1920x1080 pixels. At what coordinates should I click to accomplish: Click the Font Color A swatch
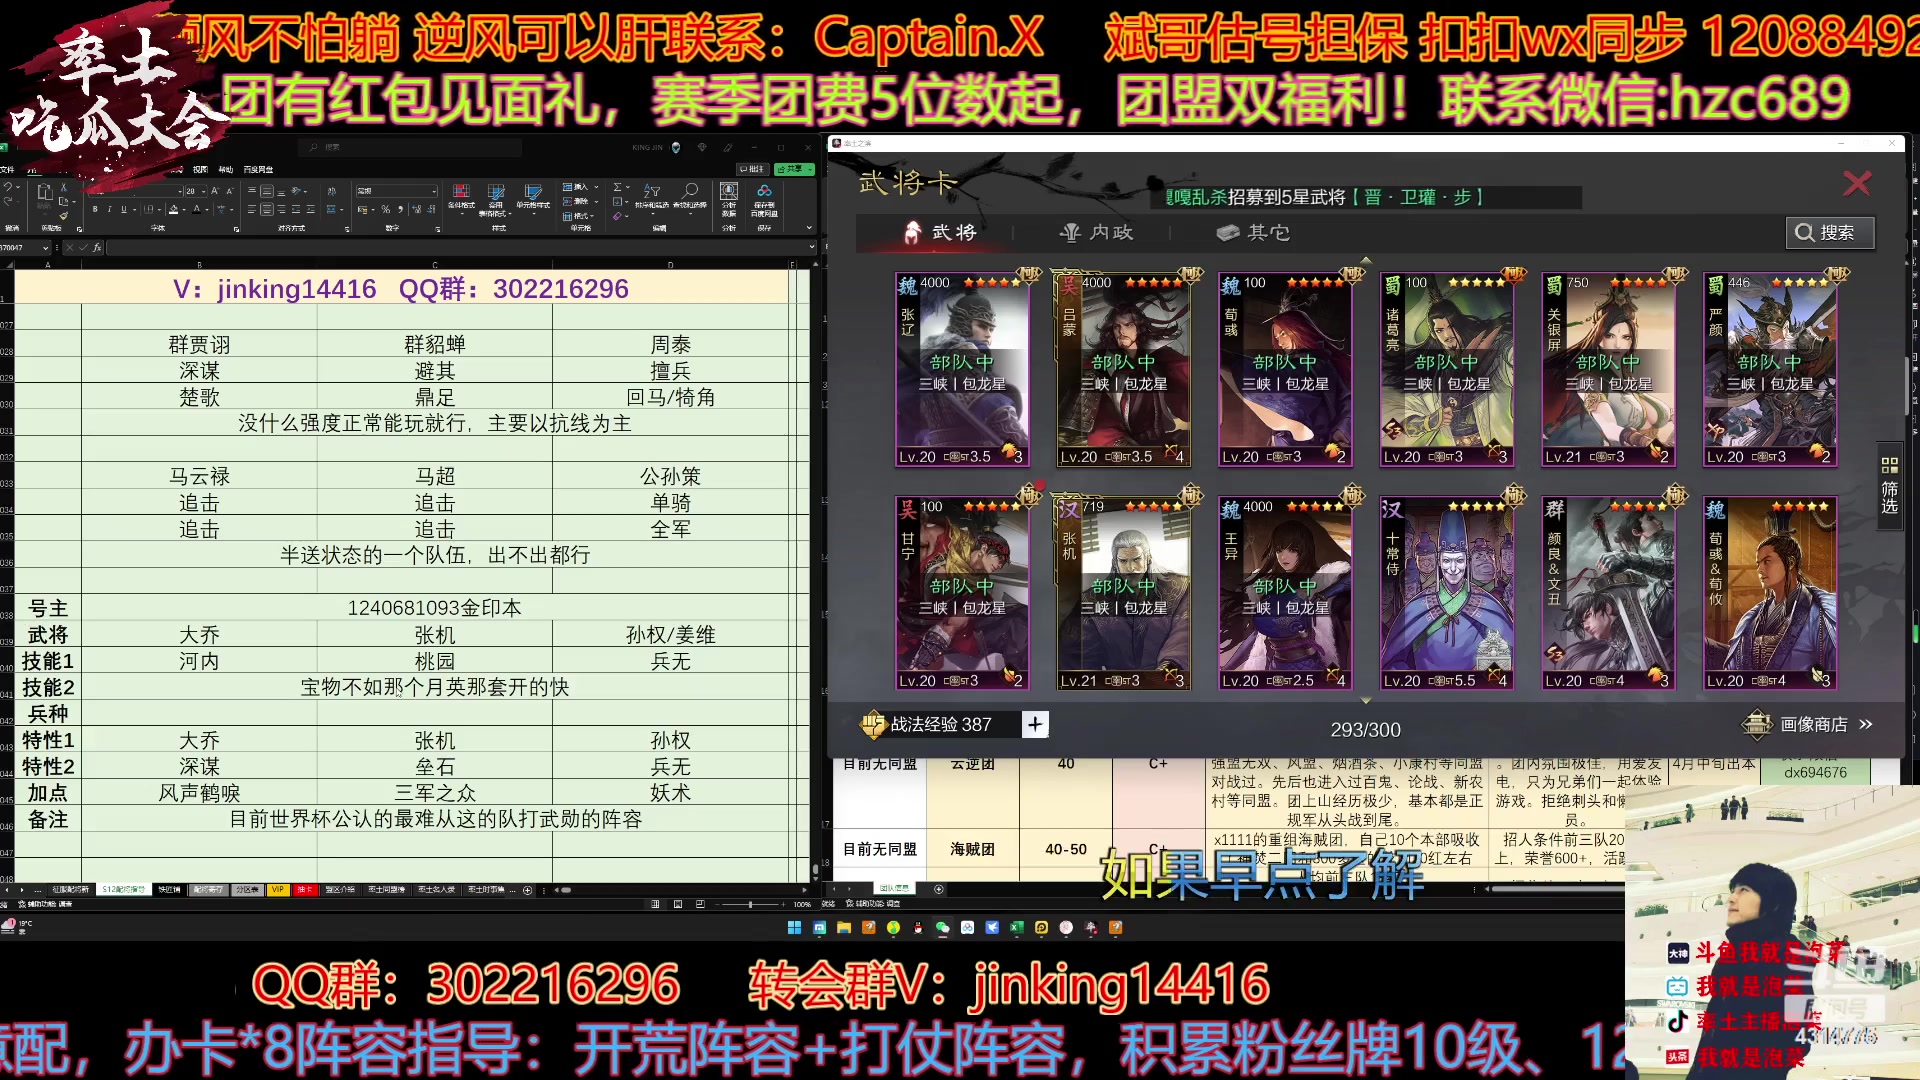tap(196, 209)
